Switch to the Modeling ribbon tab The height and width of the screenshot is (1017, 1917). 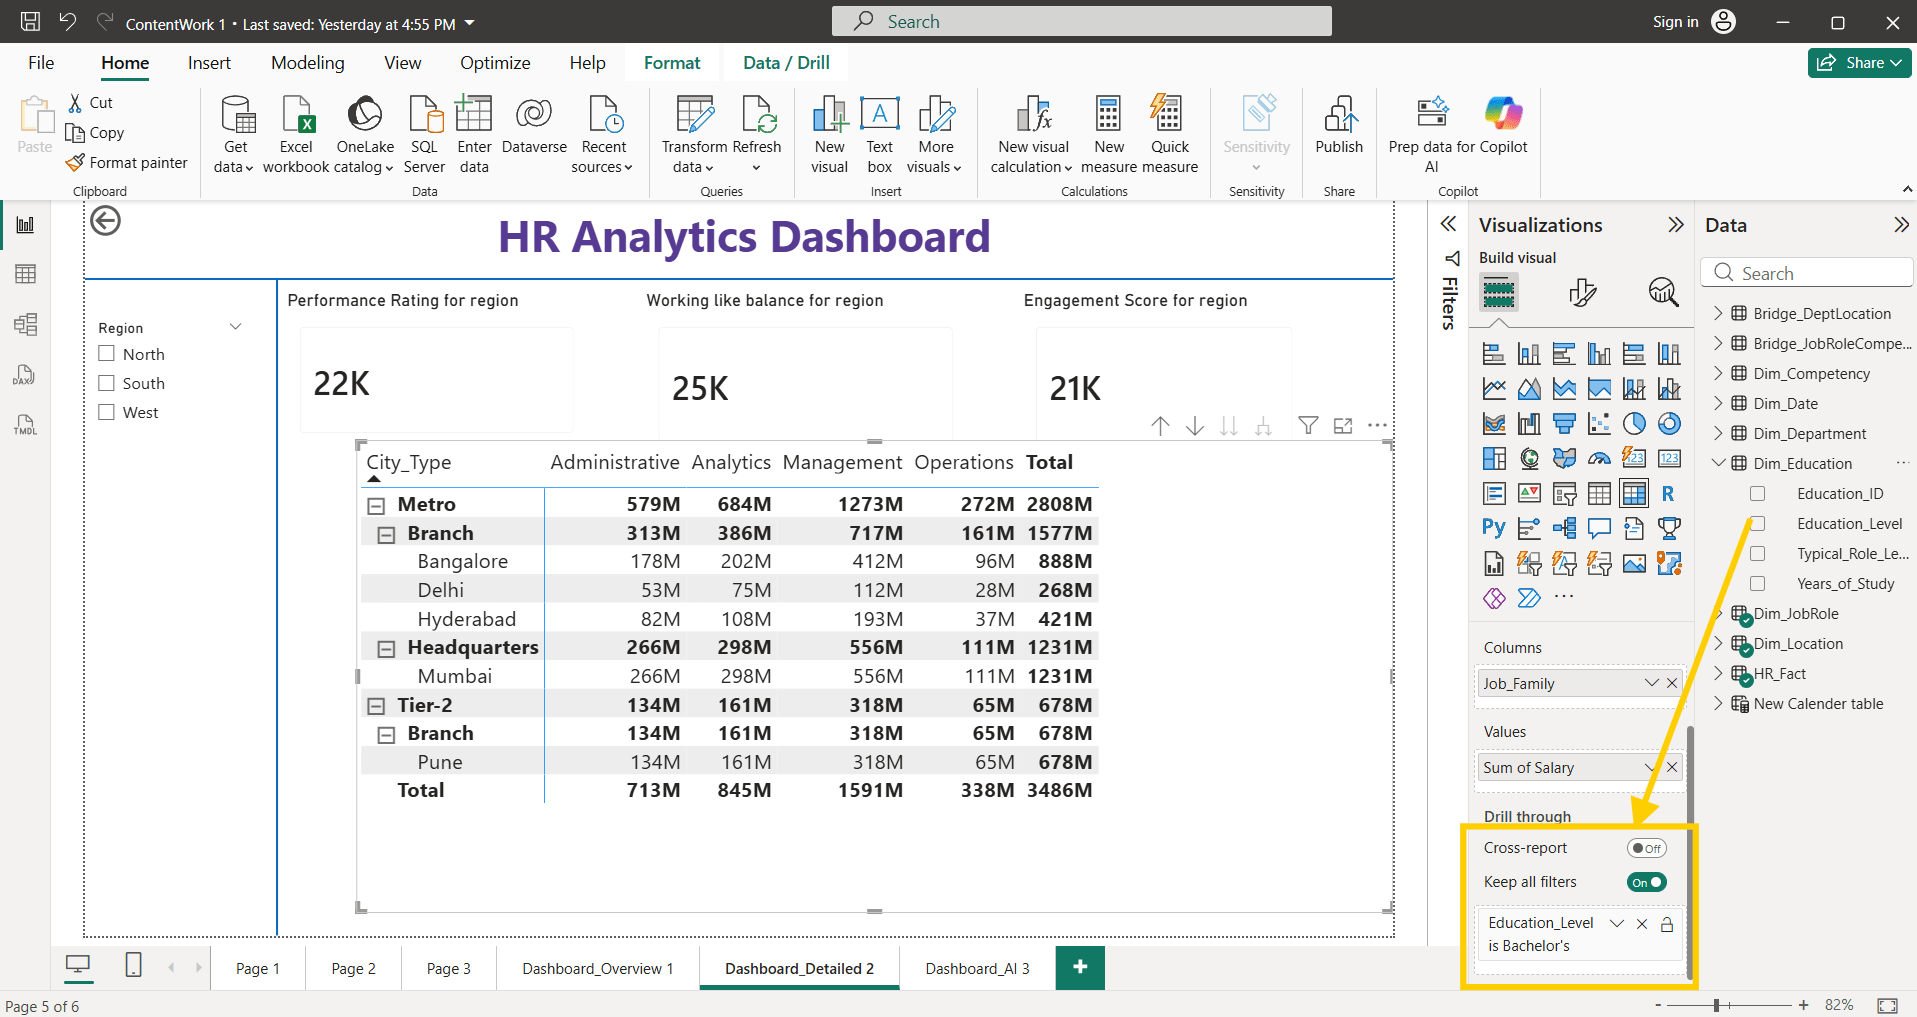click(308, 63)
